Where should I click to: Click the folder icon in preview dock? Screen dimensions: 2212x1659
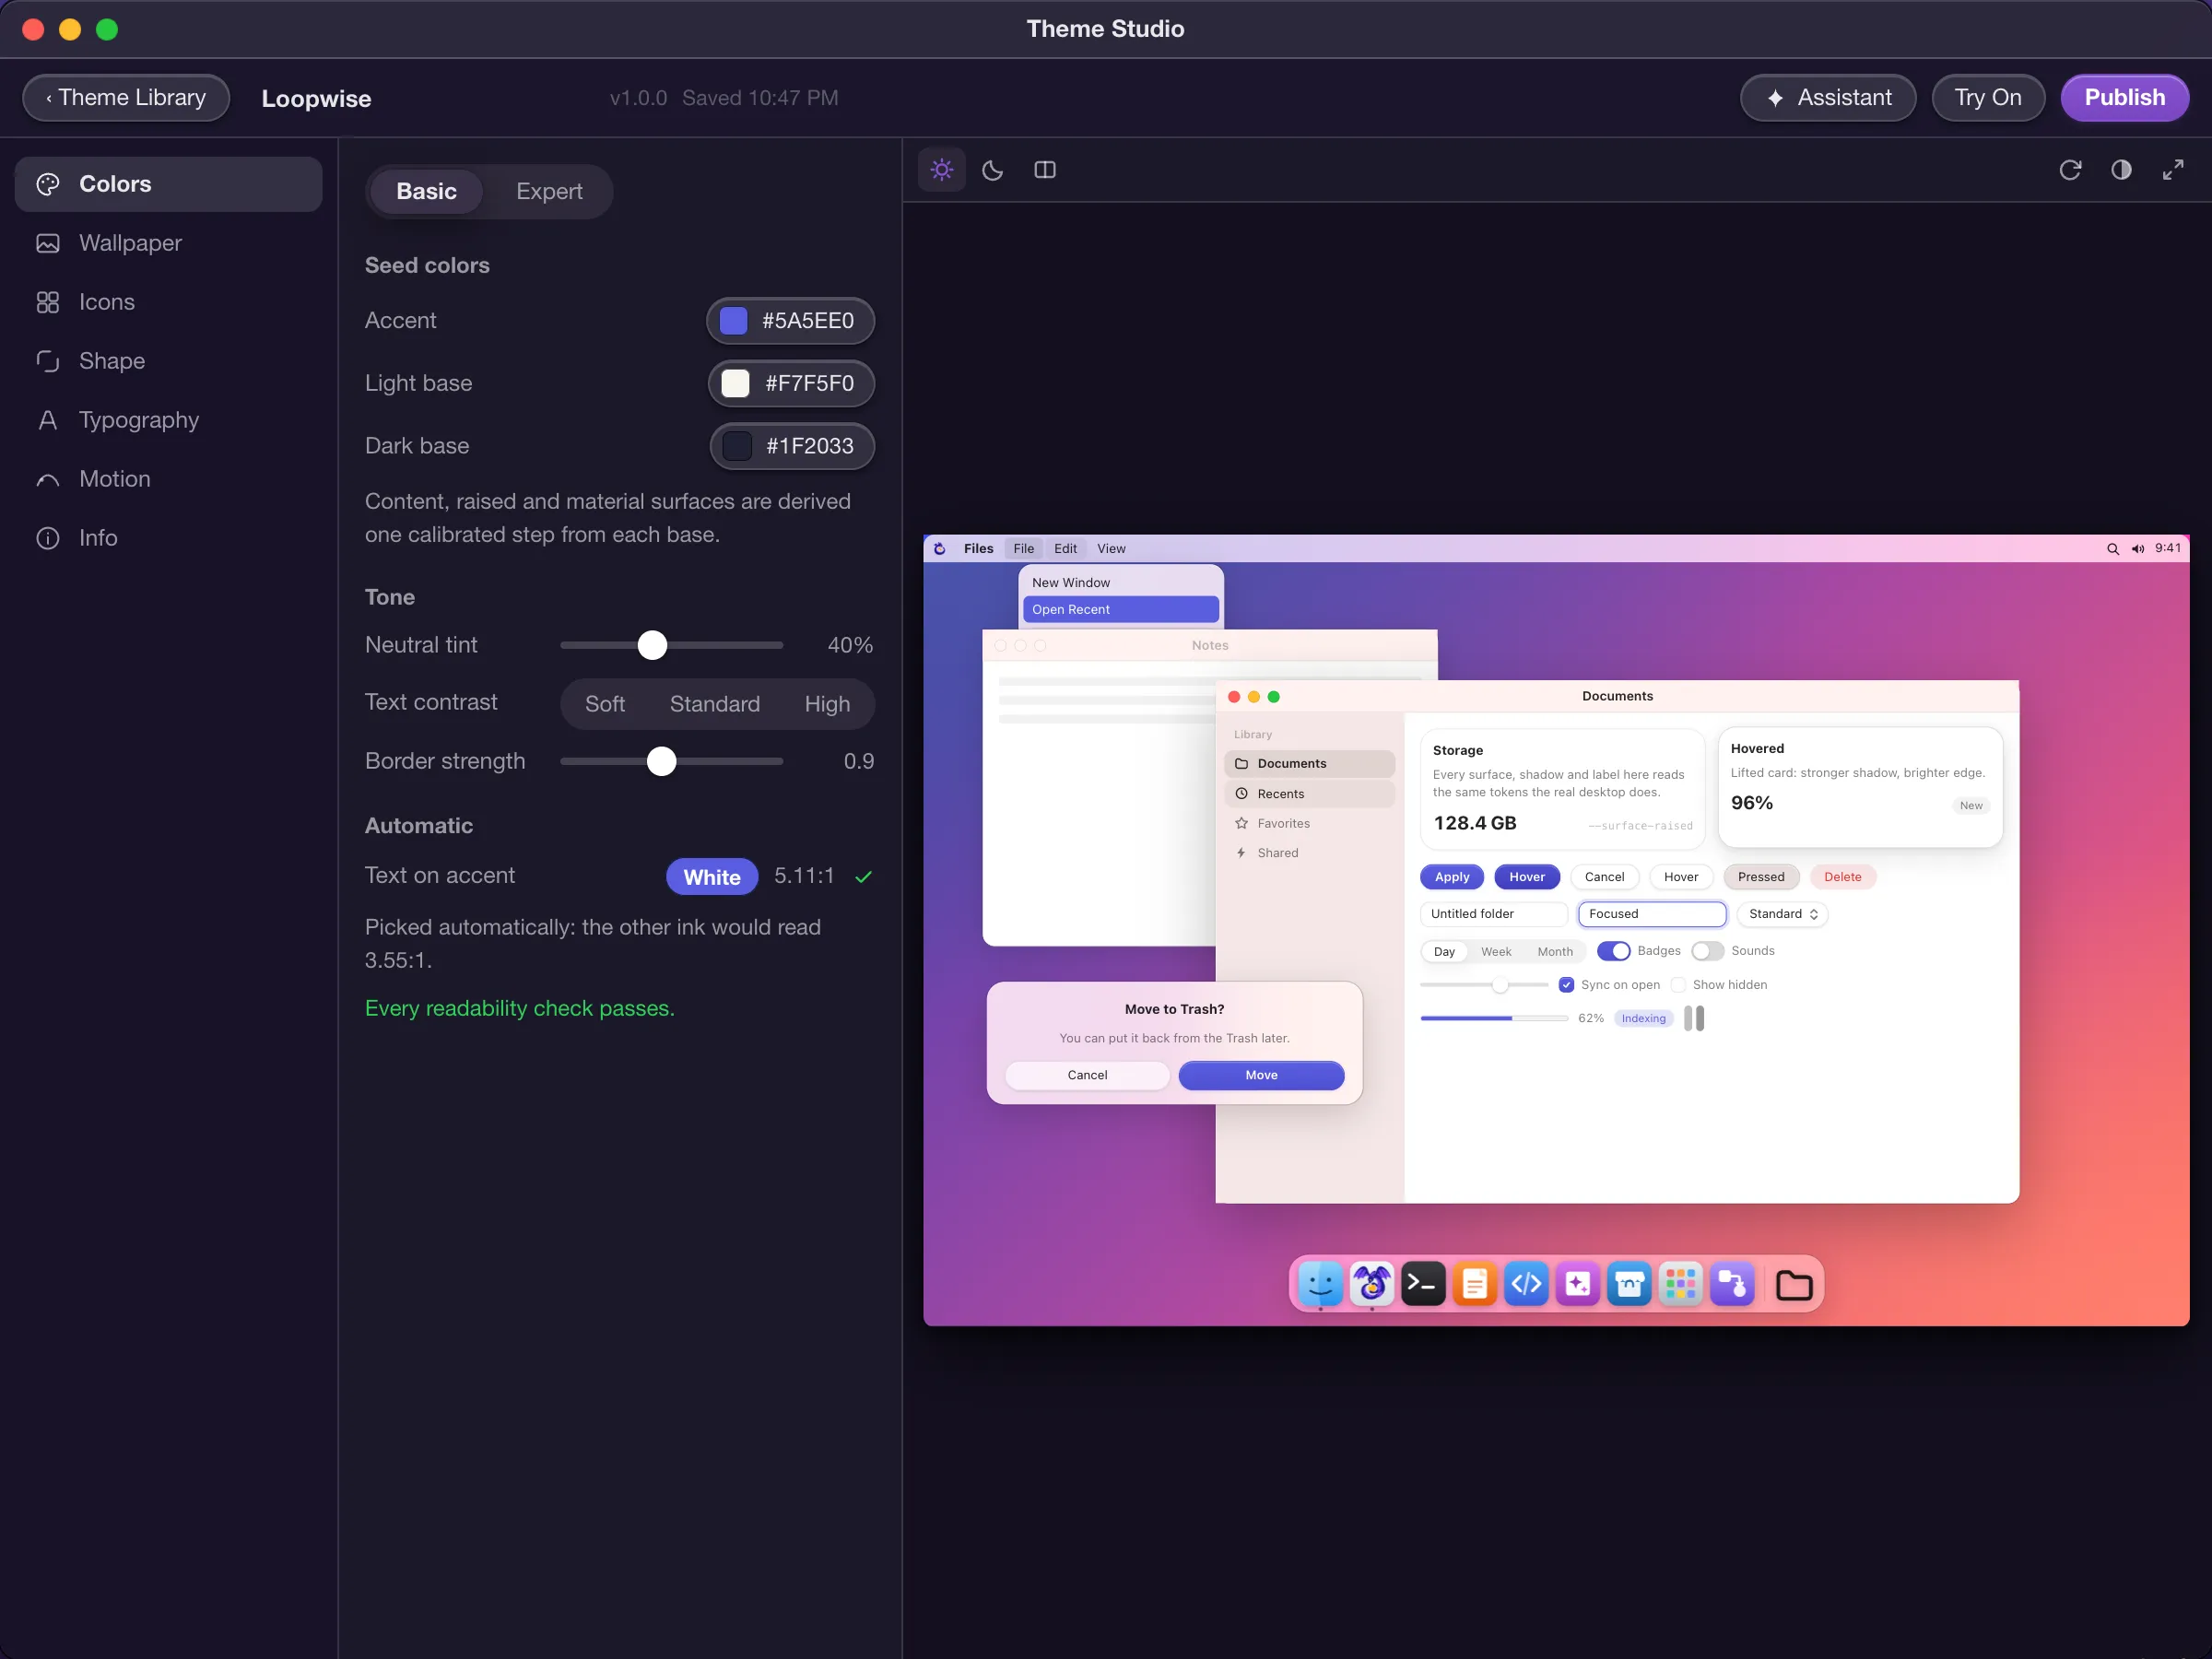[x=1794, y=1285]
